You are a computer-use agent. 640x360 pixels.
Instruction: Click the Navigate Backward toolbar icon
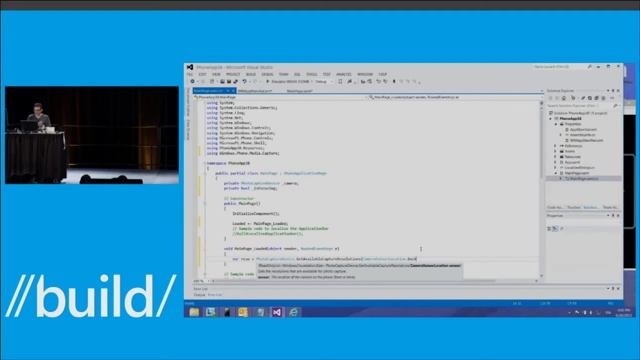(192, 82)
